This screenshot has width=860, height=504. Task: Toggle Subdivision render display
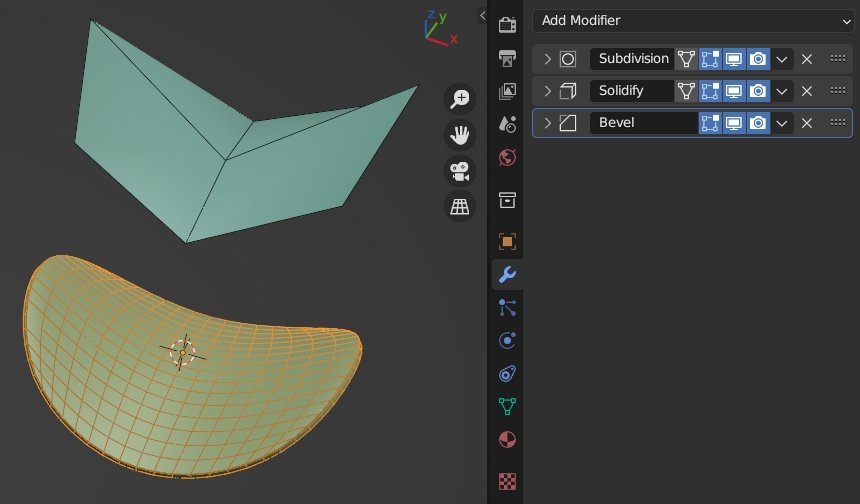[758, 59]
